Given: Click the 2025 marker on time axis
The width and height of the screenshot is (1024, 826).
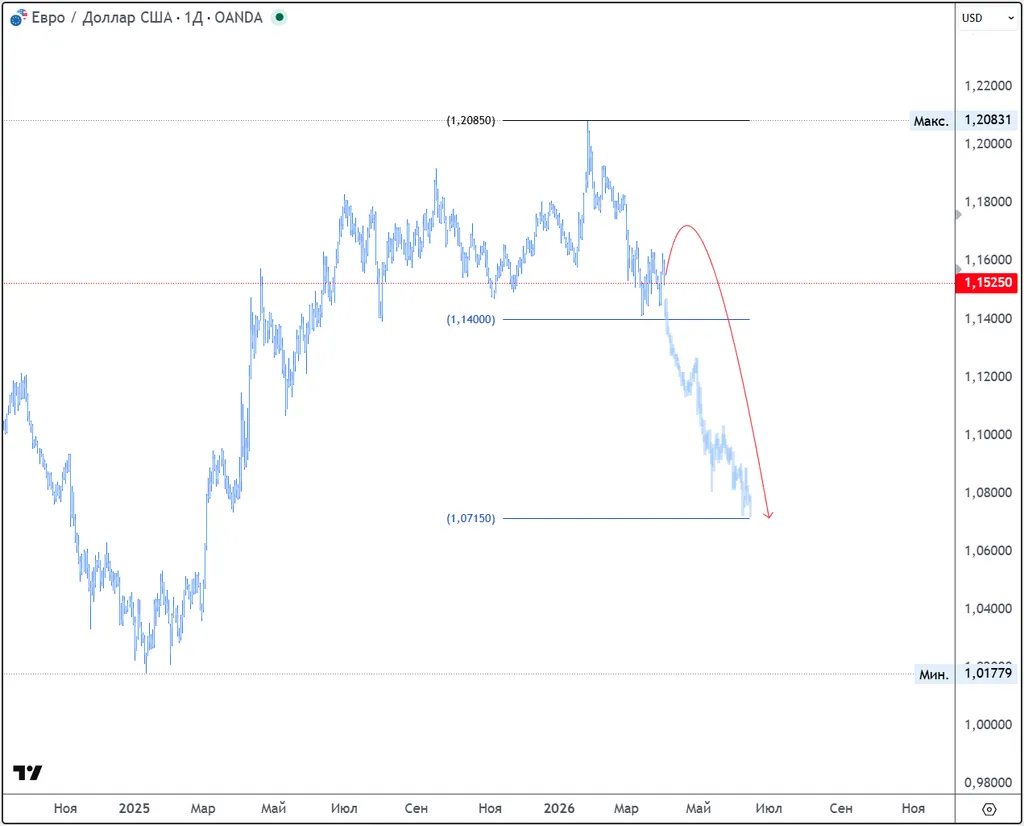Looking at the screenshot, I should click(x=134, y=808).
